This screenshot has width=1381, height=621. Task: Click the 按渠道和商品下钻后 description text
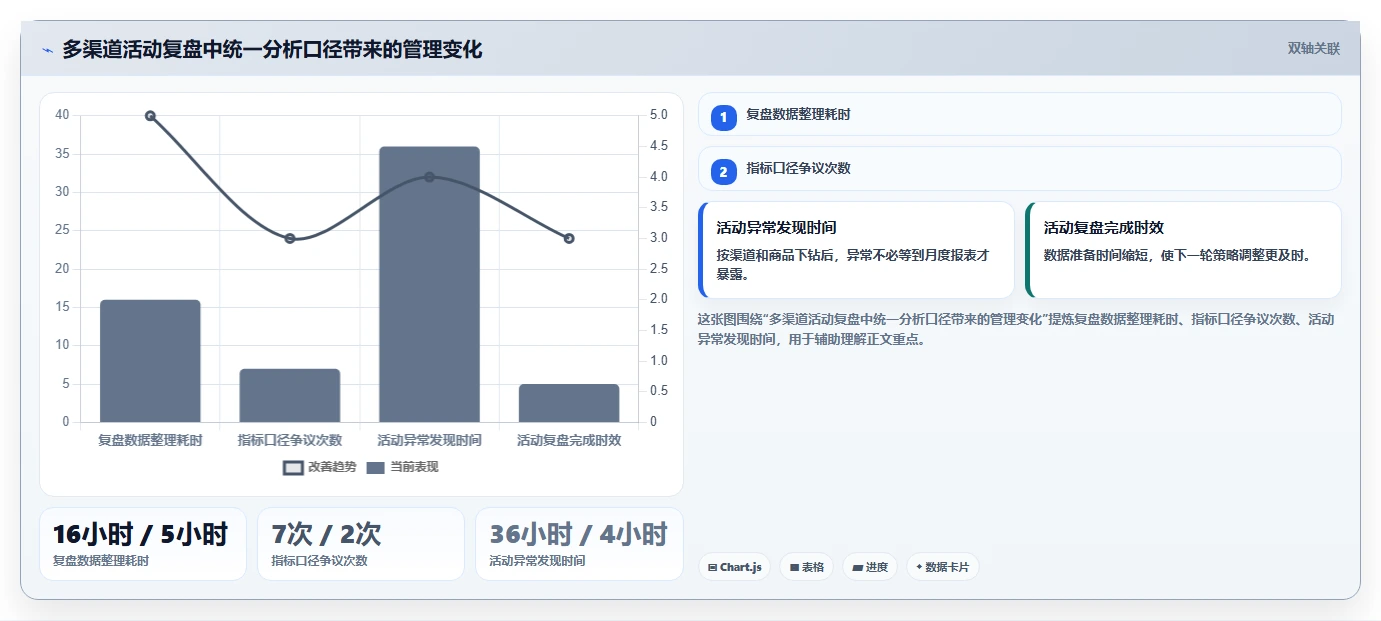(854, 265)
